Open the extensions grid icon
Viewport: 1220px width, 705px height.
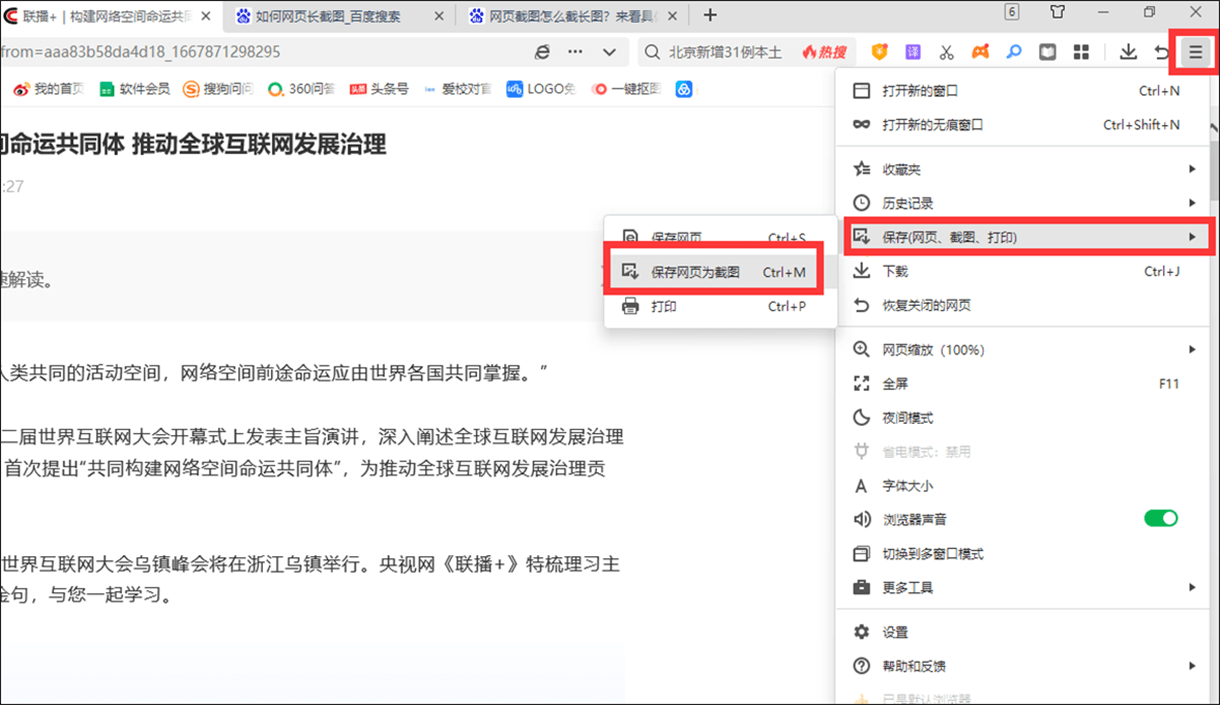(x=1081, y=52)
